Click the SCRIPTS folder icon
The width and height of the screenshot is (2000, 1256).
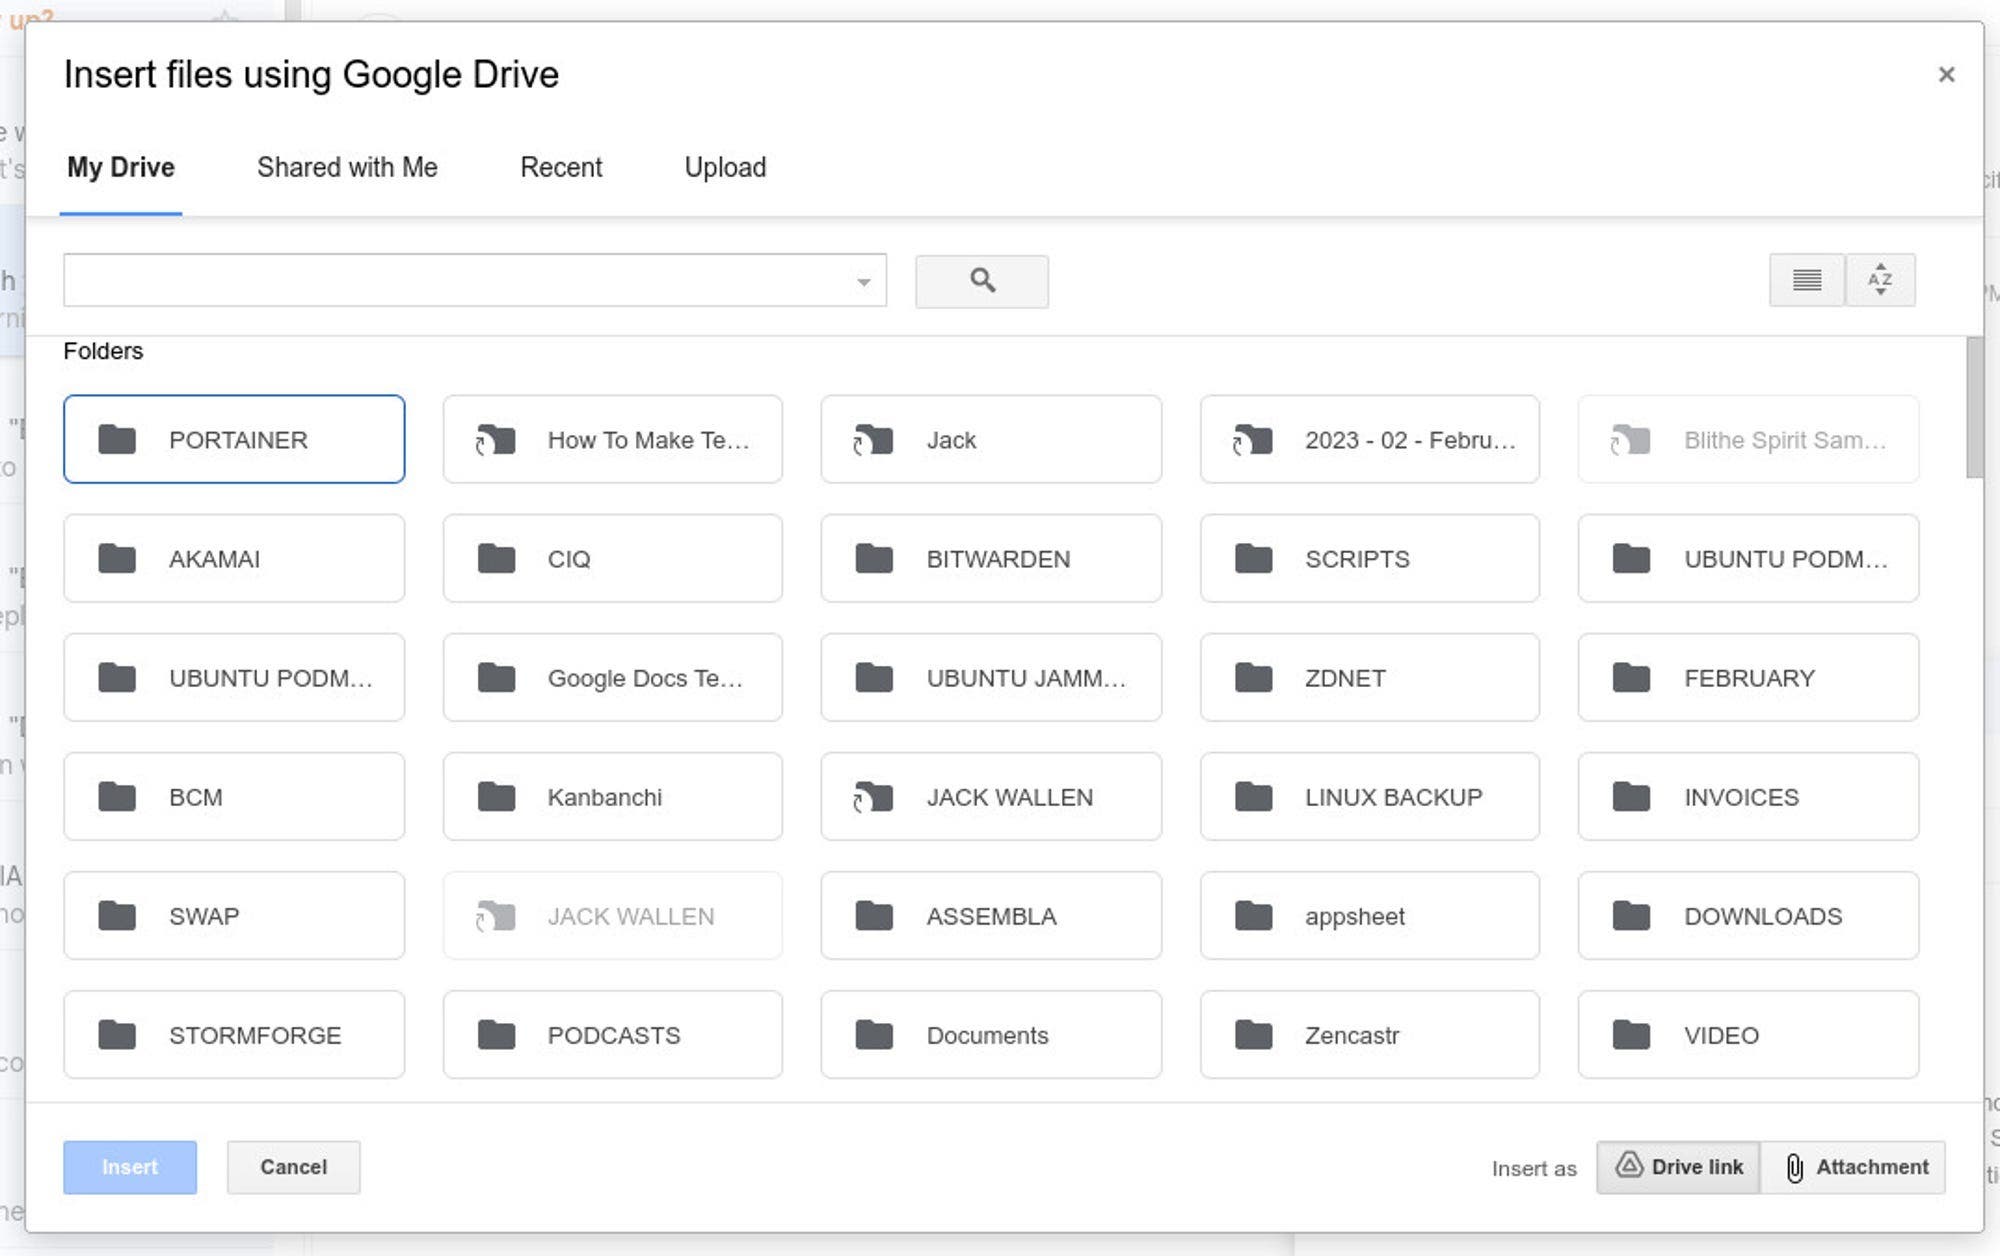click(1253, 558)
